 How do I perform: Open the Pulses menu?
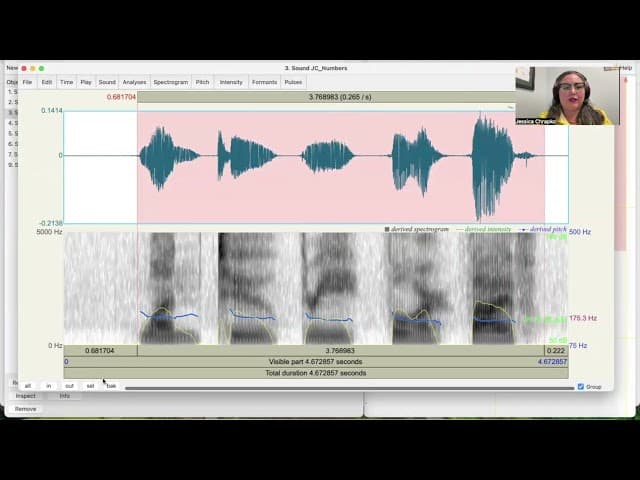pyautogui.click(x=293, y=82)
